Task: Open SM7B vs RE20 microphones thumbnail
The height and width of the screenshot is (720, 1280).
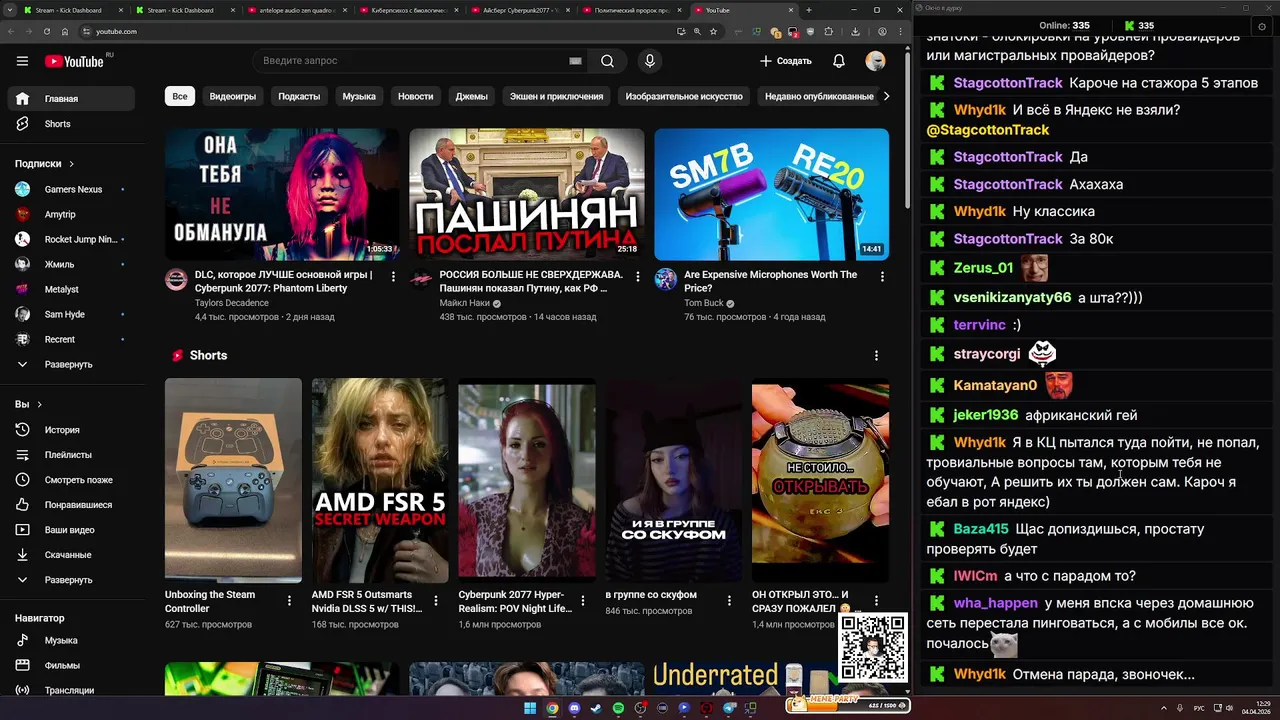Action: pyautogui.click(x=772, y=194)
